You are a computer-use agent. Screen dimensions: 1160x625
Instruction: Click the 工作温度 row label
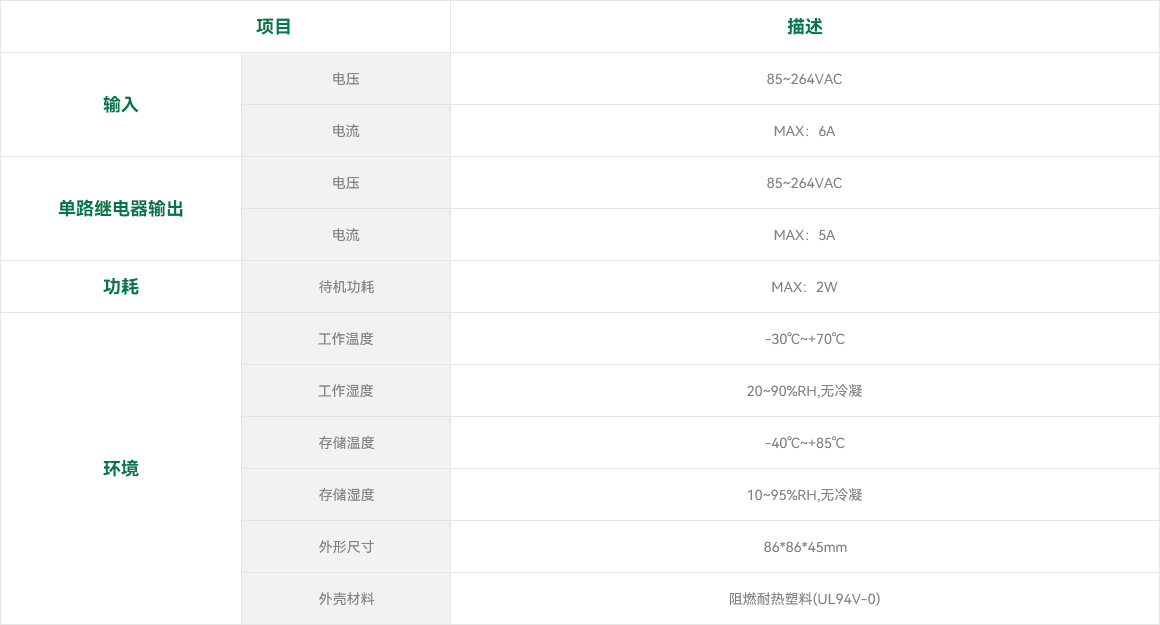click(346, 339)
